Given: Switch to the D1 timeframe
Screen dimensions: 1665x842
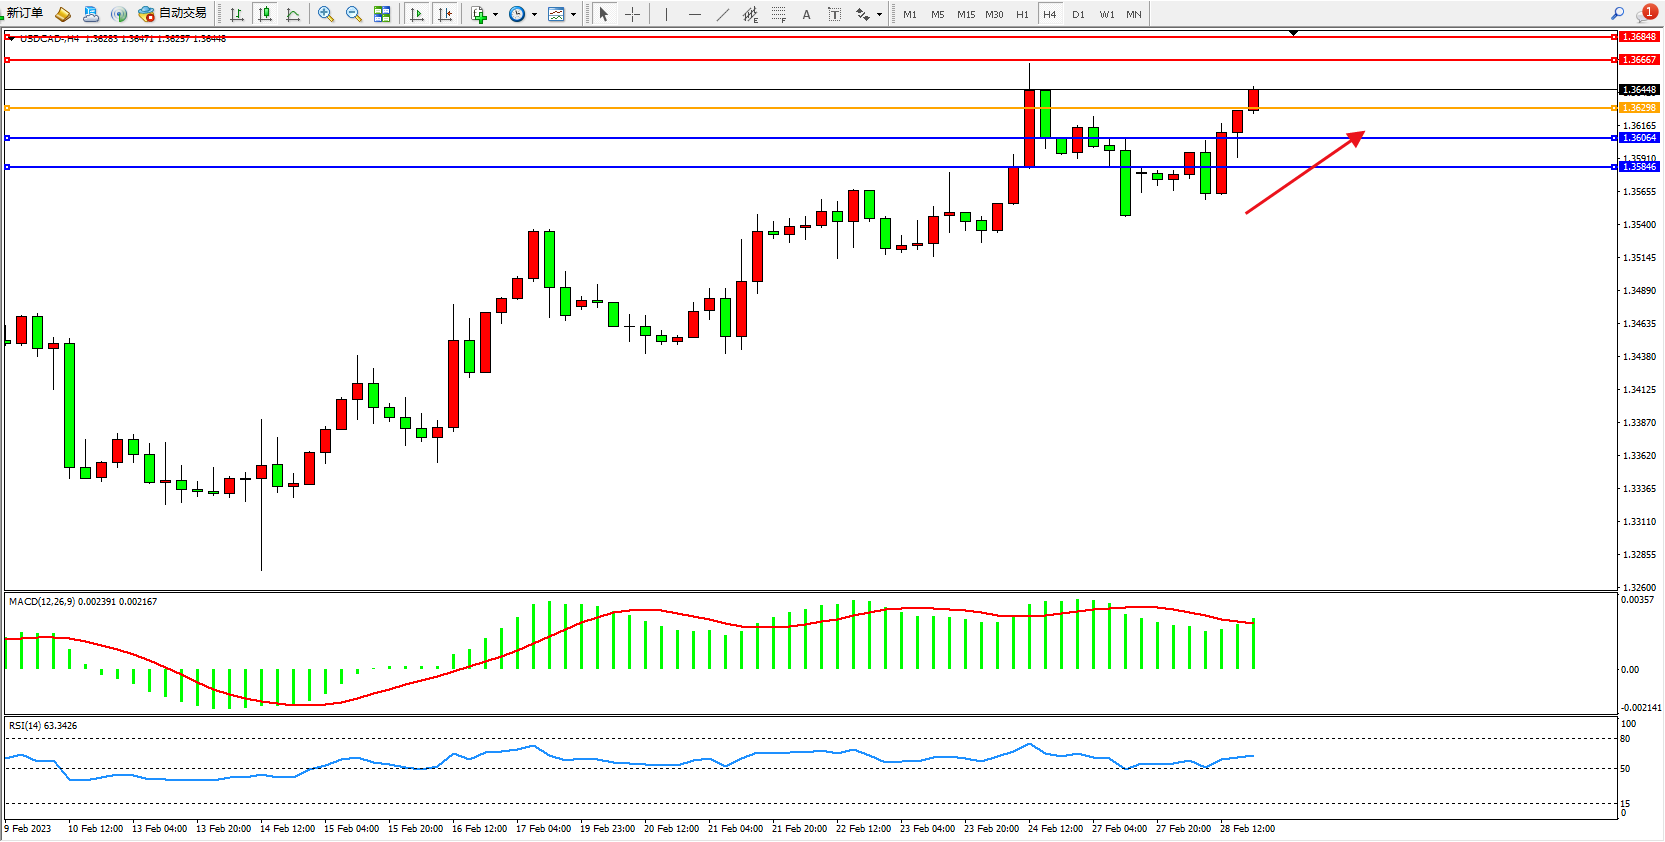Looking at the screenshot, I should [1078, 14].
